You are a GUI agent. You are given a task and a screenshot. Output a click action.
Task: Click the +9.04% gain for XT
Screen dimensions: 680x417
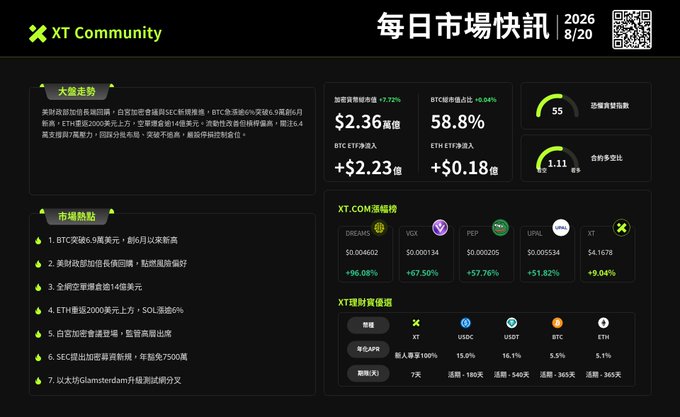(602, 273)
